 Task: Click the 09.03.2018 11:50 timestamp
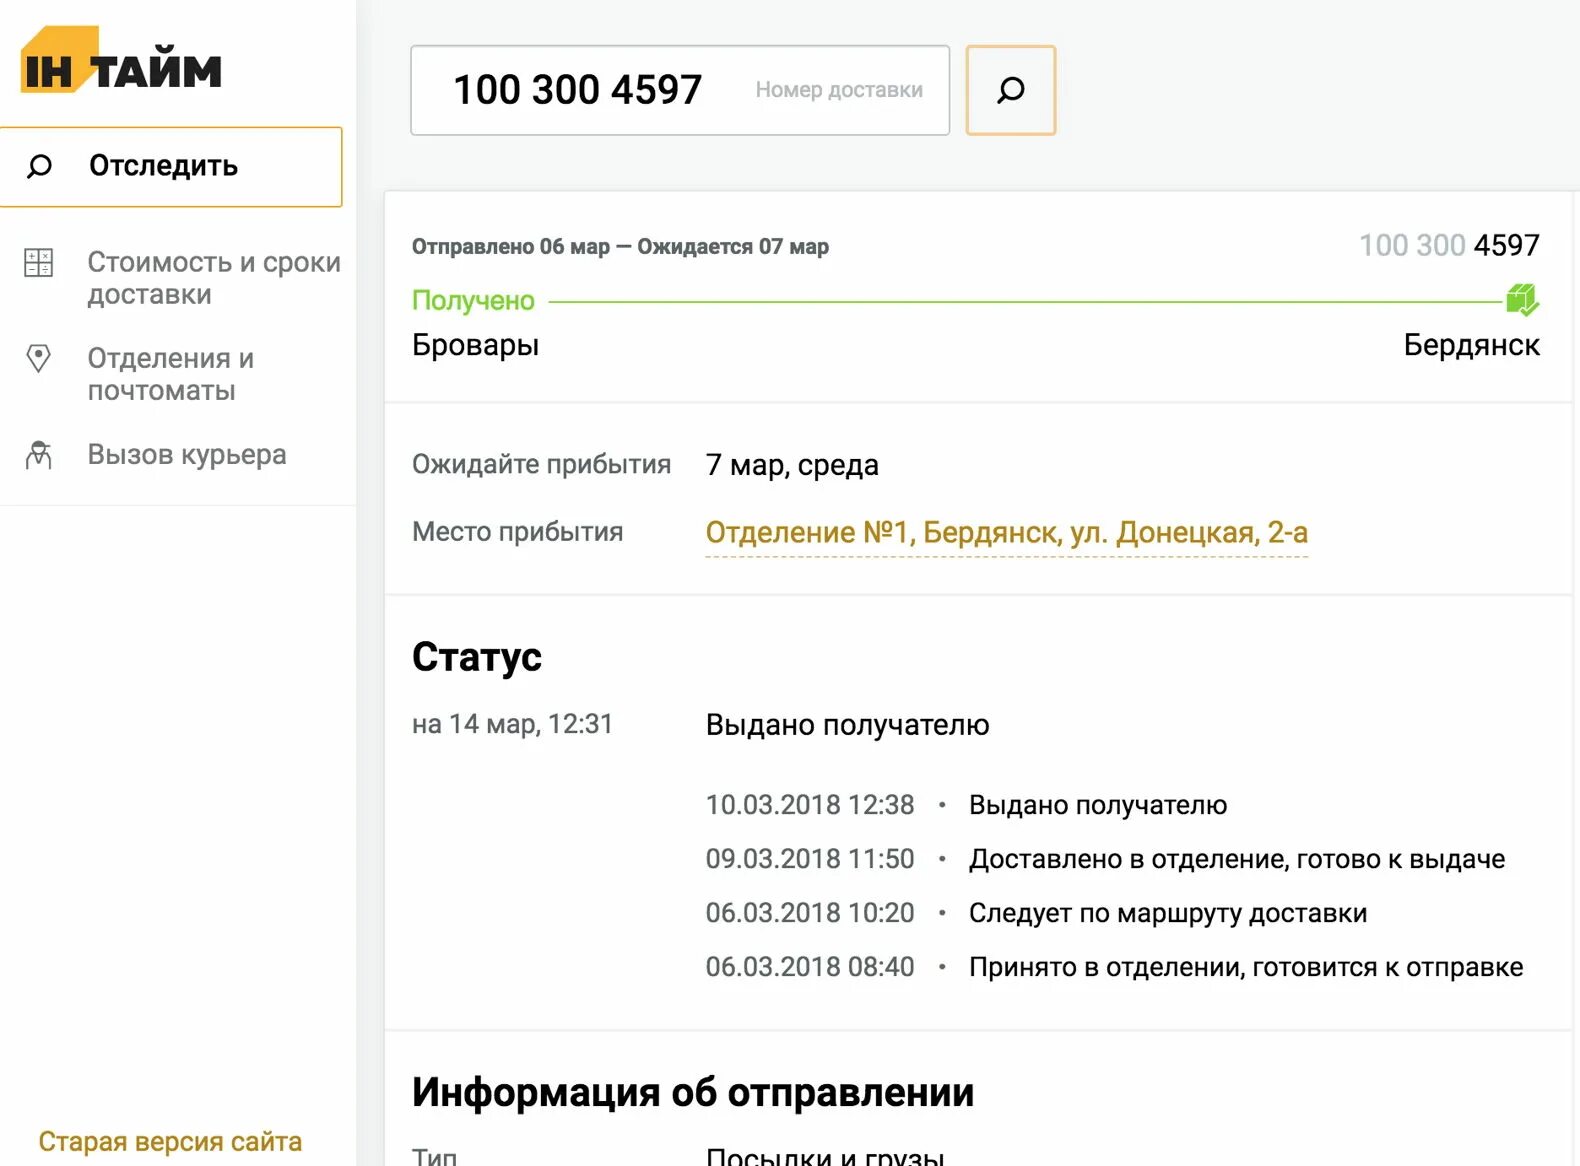click(810, 860)
